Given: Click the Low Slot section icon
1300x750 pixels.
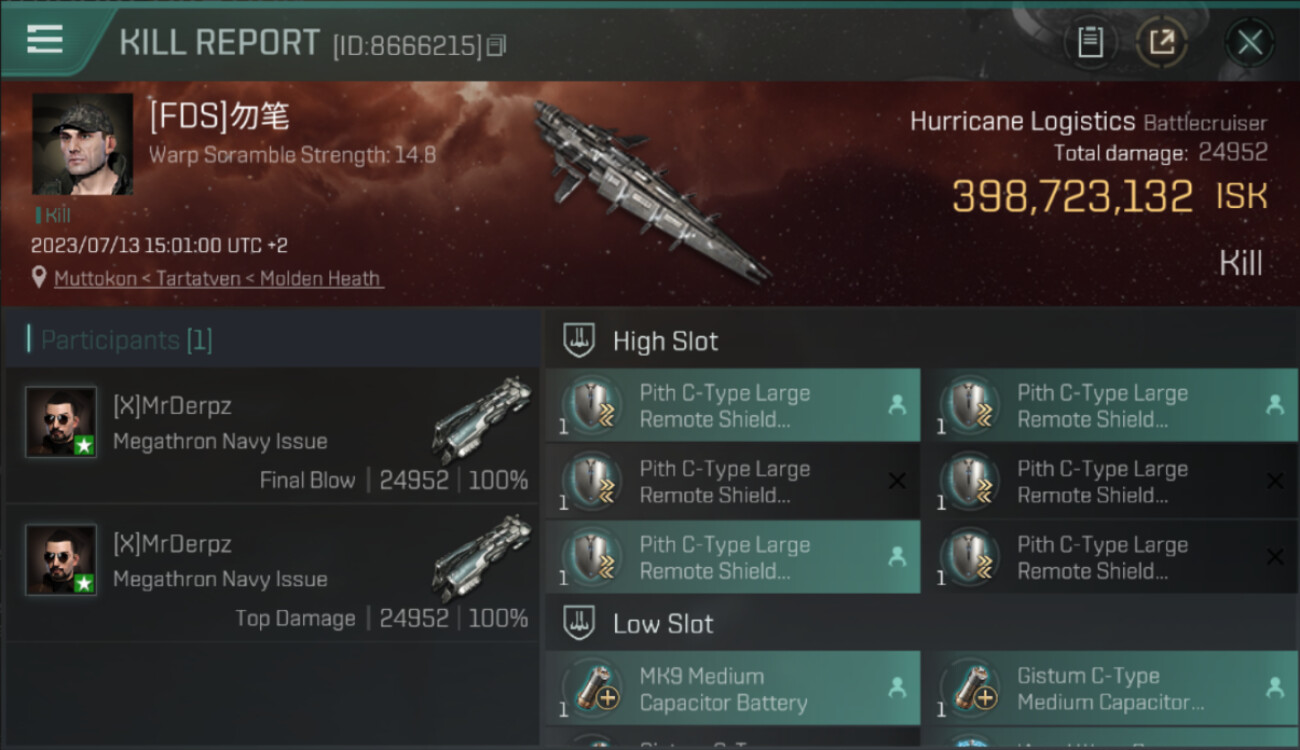Looking at the screenshot, I should pyautogui.click(x=580, y=624).
